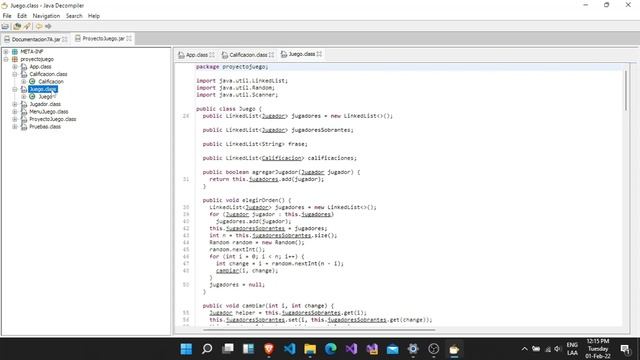640x360 pixels.
Task: Switch to the App.class editor tab
Action: (x=196, y=54)
